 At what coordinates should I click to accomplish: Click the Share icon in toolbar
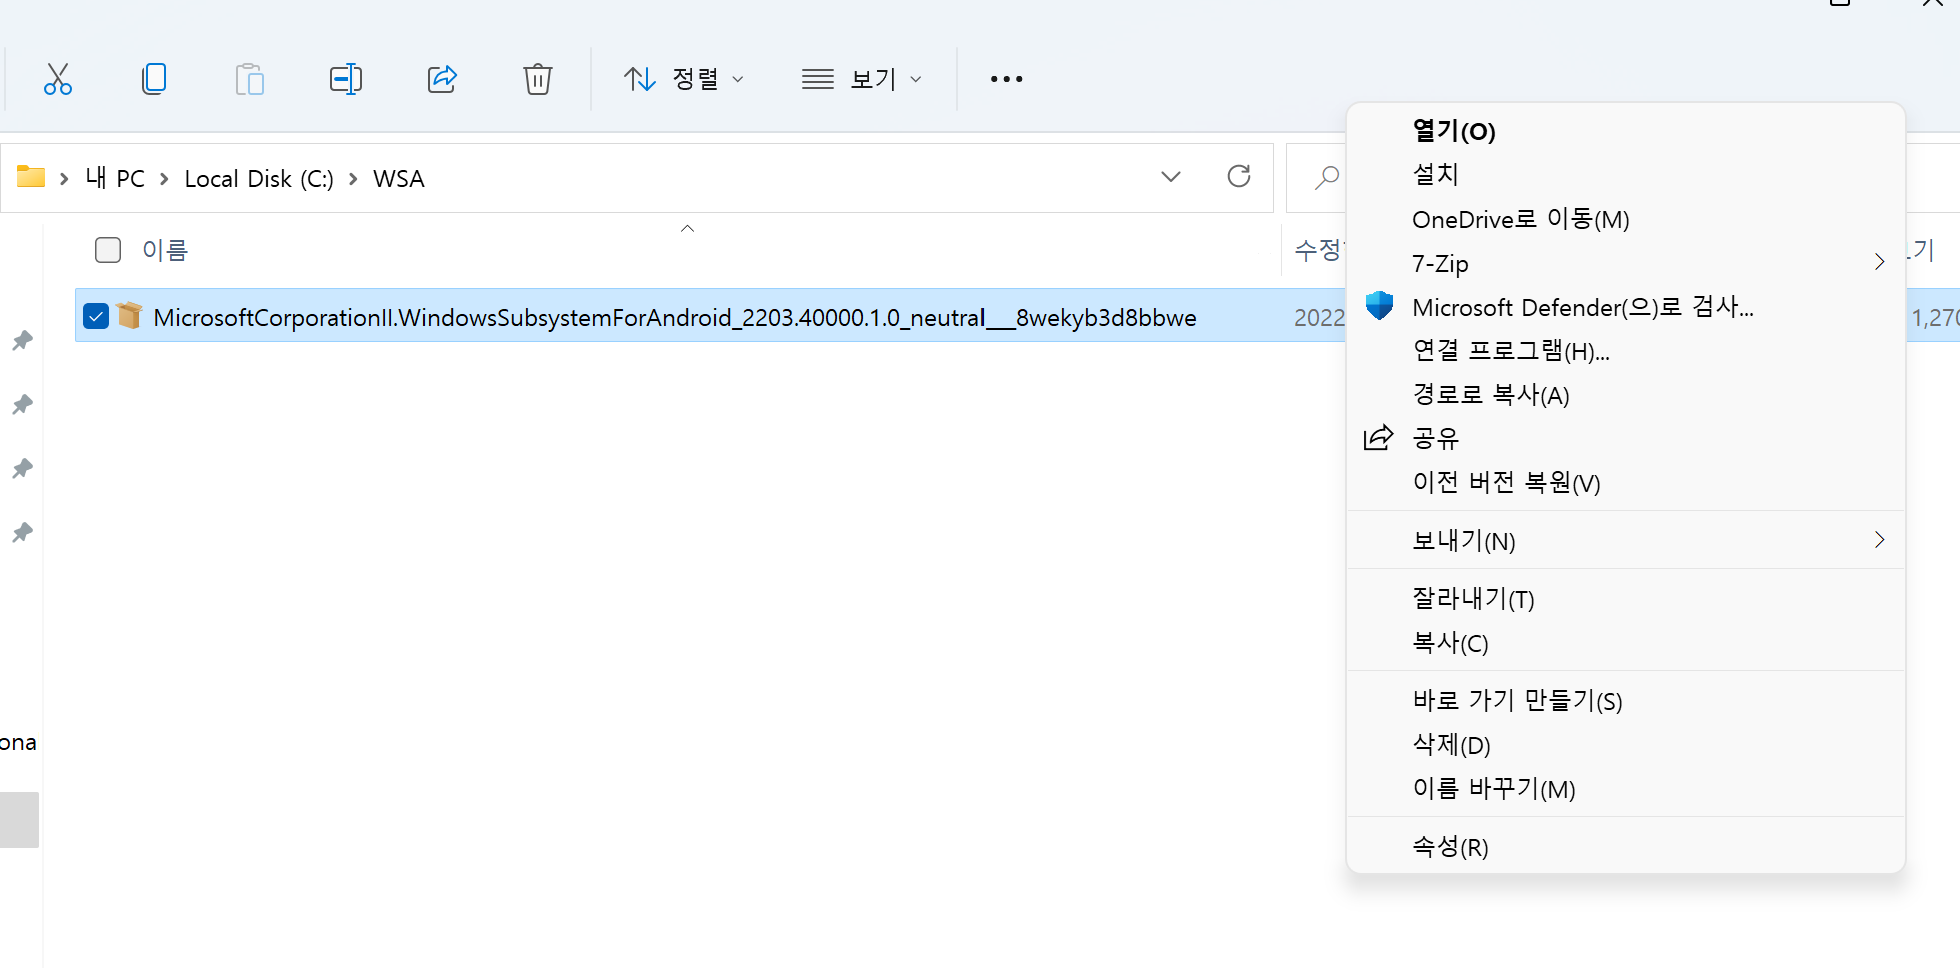[x=442, y=79]
